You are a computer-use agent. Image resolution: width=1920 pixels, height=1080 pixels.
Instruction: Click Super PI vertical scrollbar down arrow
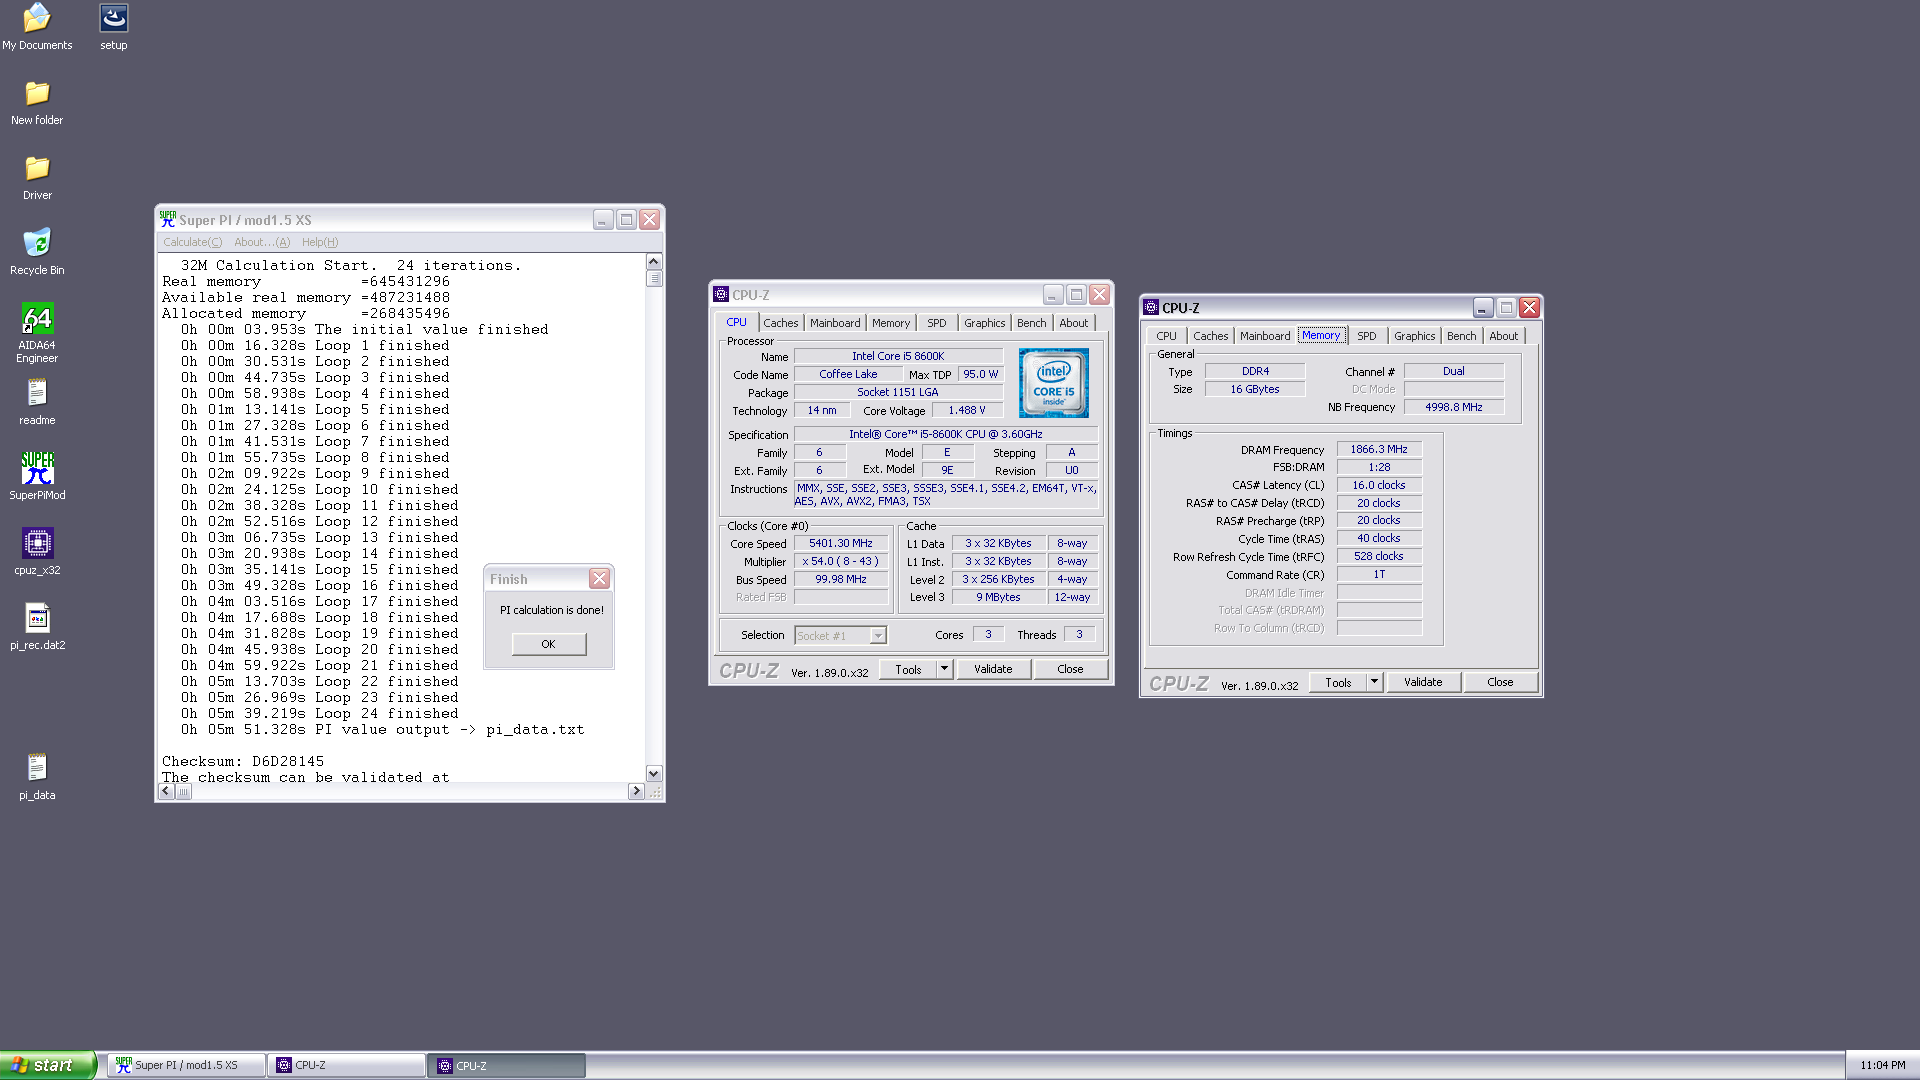pyautogui.click(x=654, y=773)
